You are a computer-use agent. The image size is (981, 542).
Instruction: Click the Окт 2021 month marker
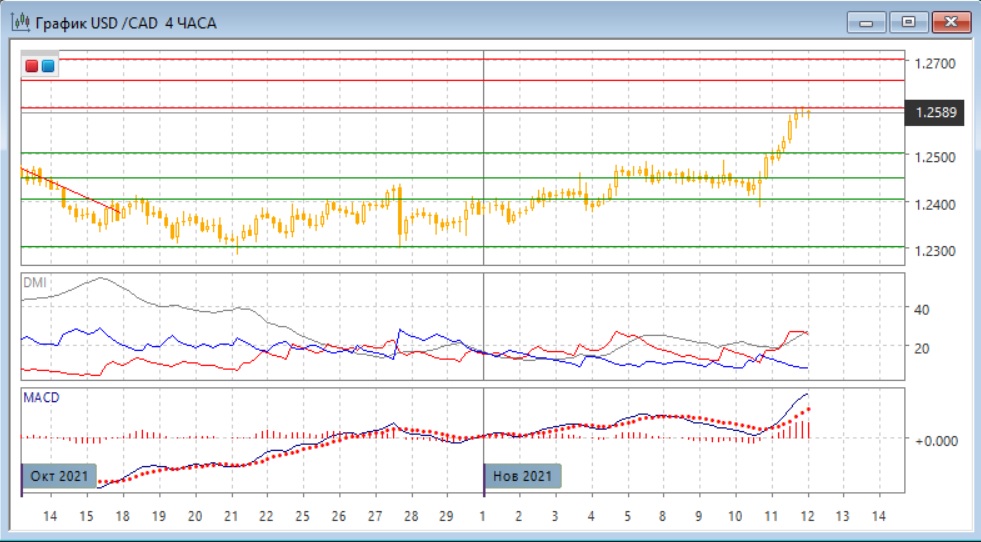[59, 476]
